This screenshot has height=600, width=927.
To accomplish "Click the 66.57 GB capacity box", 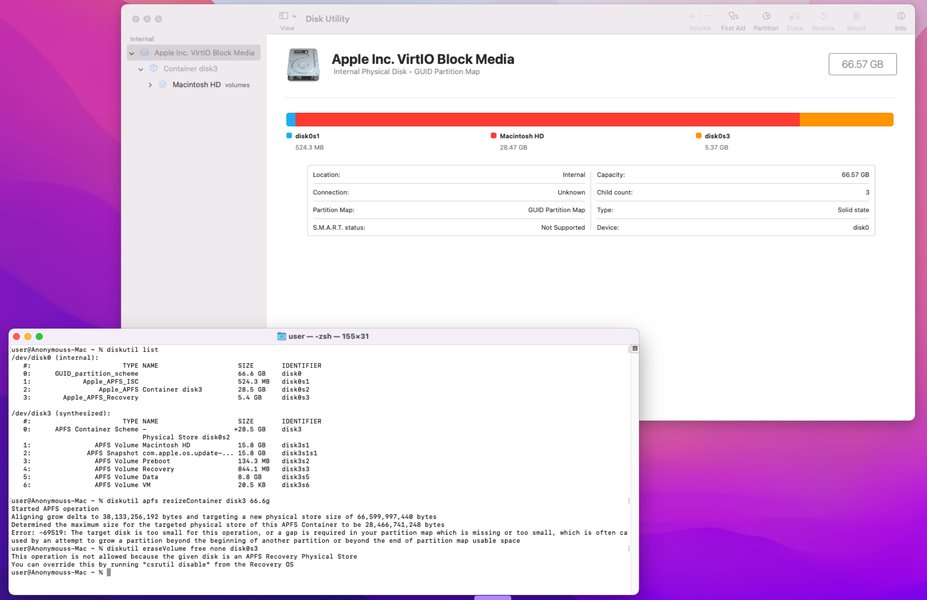I will click(862, 64).
